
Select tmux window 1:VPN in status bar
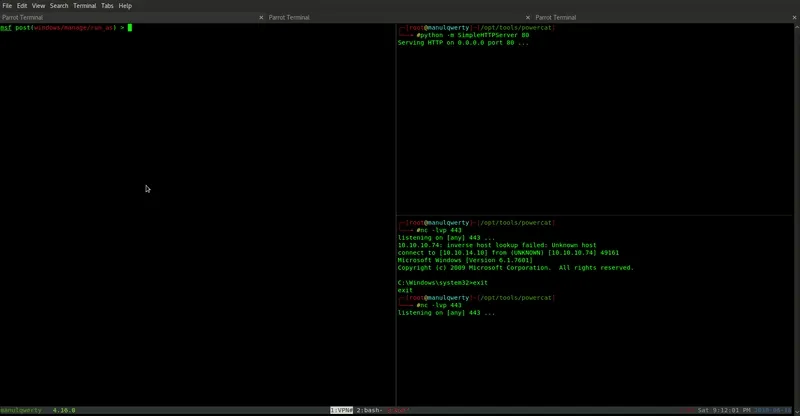pos(341,410)
